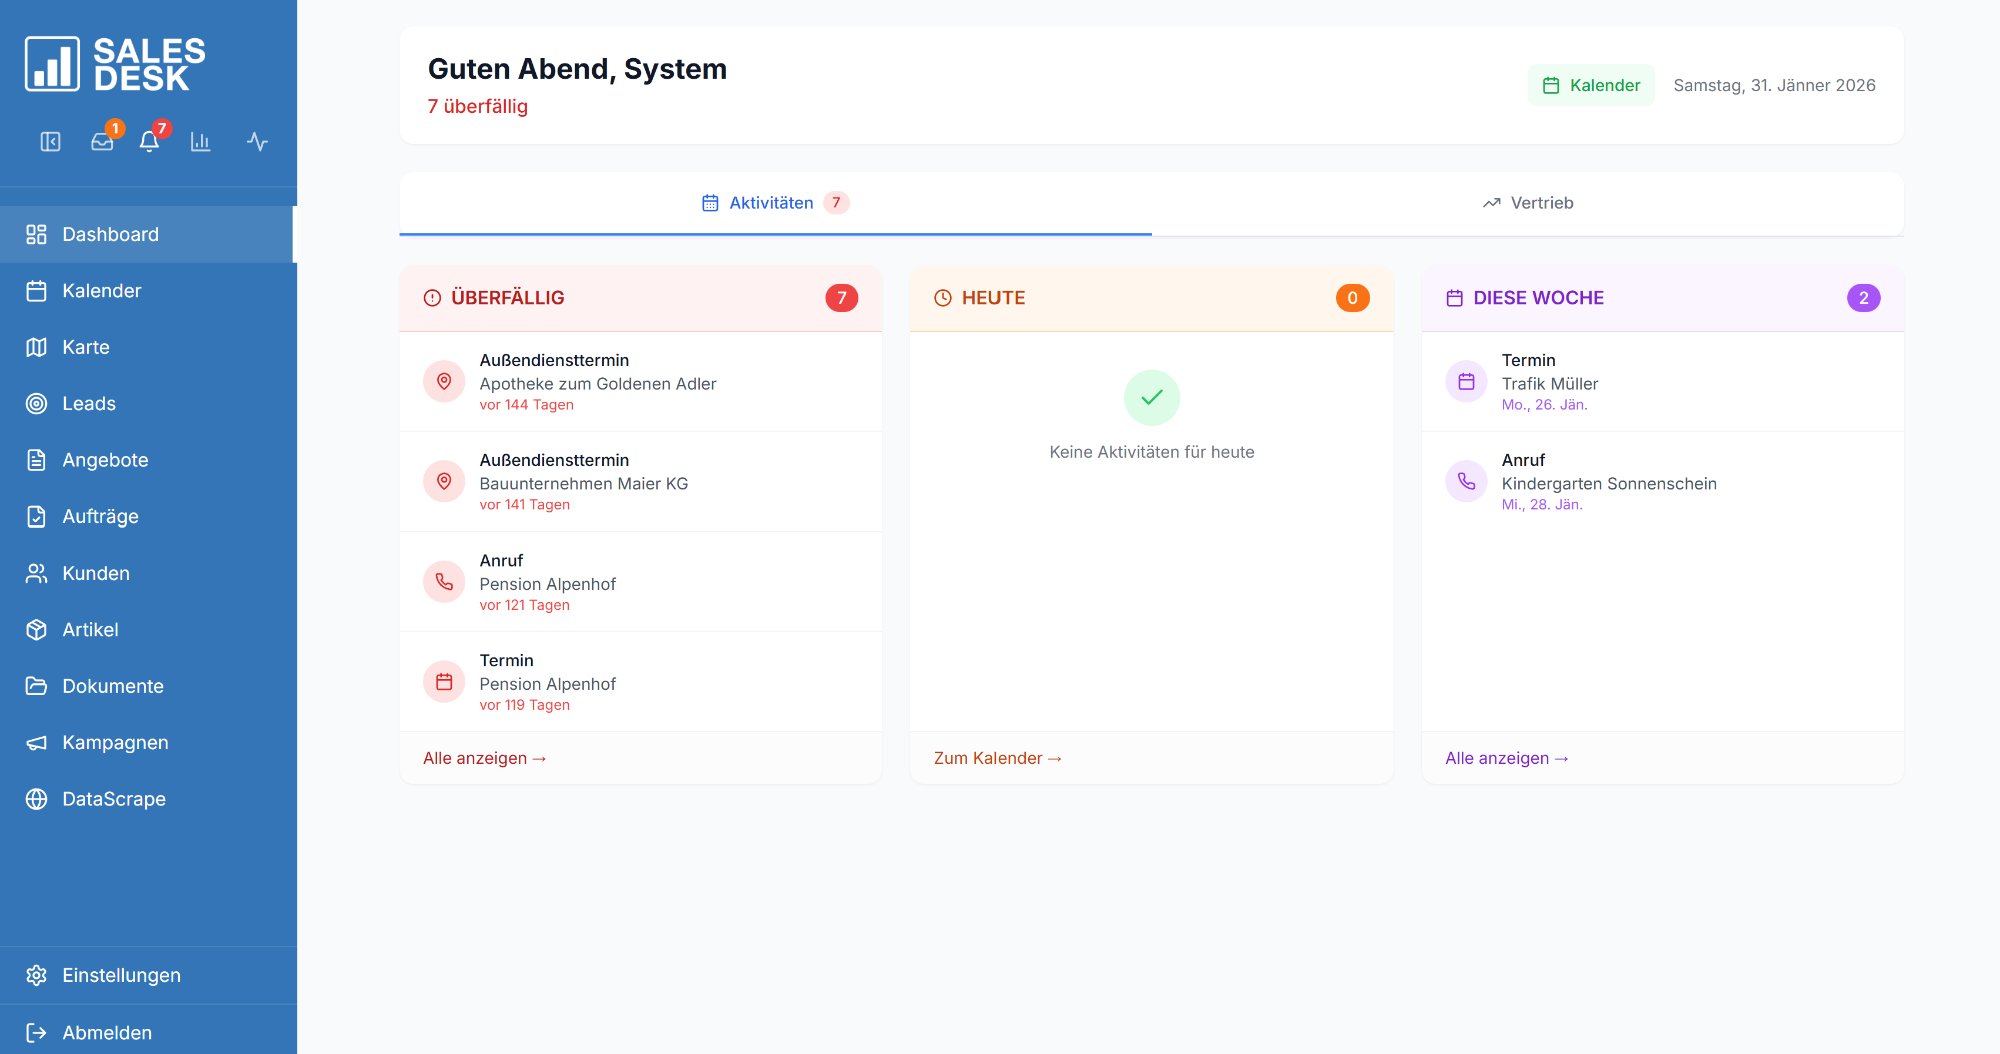Select the Aktivitäten tab
Viewport: 2000px width, 1054px height.
774,202
